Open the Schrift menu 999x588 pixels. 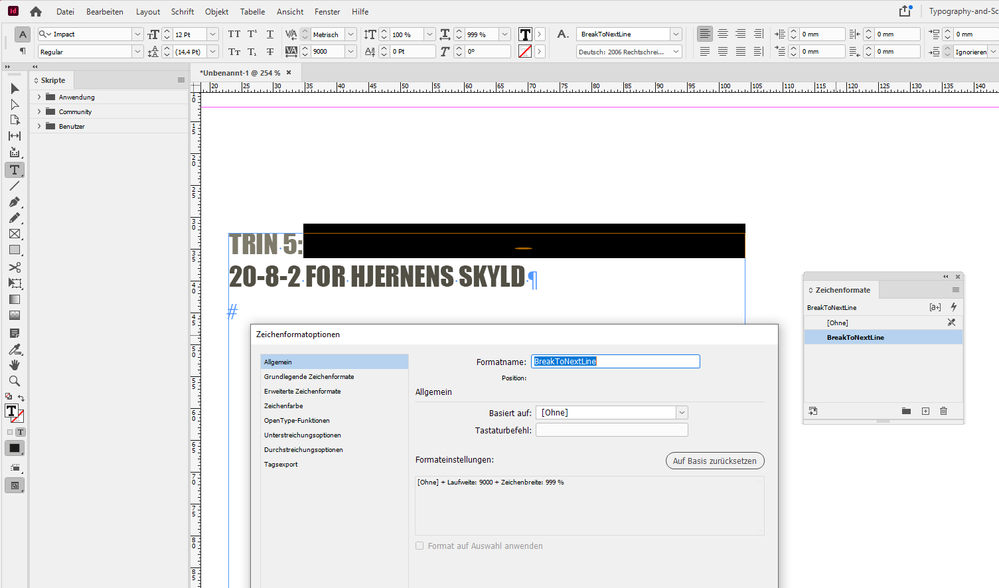(182, 11)
